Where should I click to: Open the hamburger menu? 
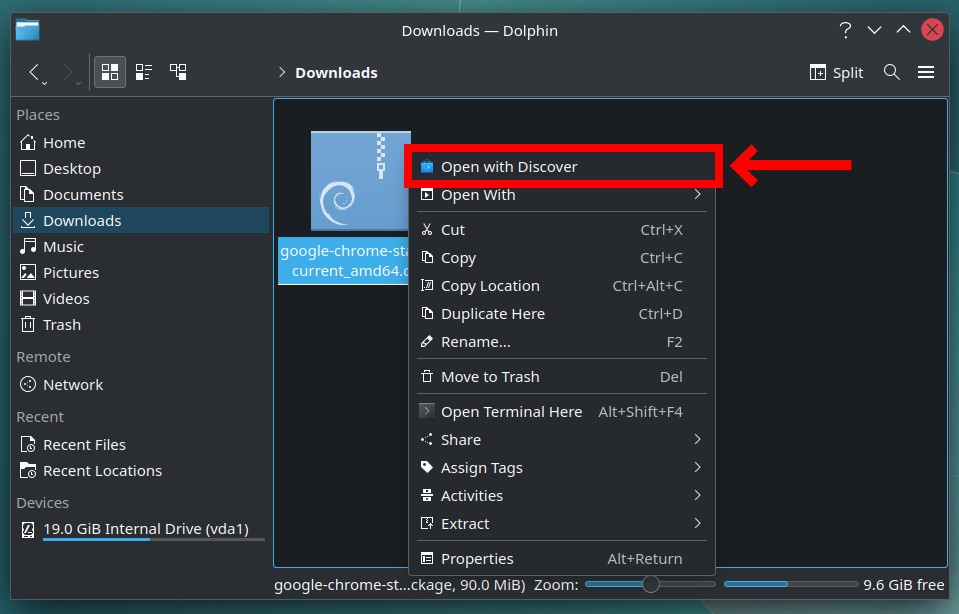click(x=925, y=72)
